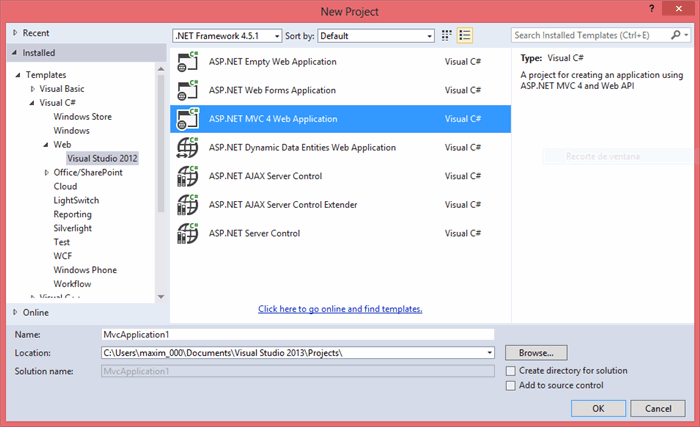
Task: Select ASP.NET AJAX Server Control Extender text
Action: [x=283, y=205]
